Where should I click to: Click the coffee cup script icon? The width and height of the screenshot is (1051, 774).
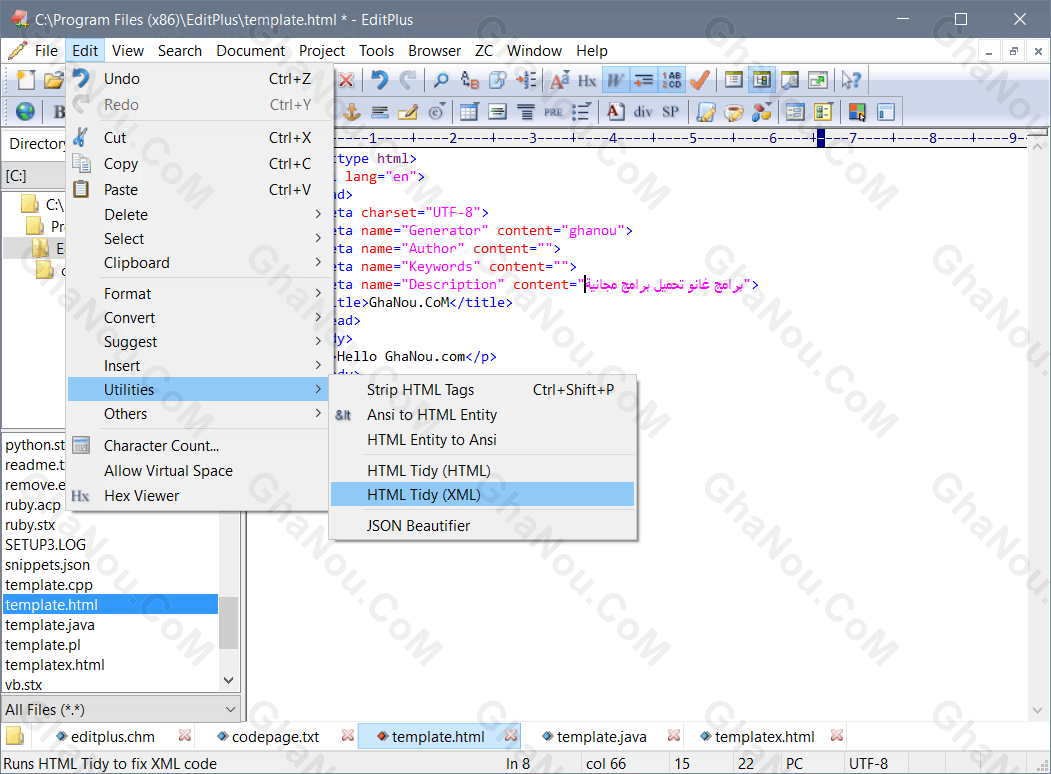(x=734, y=112)
